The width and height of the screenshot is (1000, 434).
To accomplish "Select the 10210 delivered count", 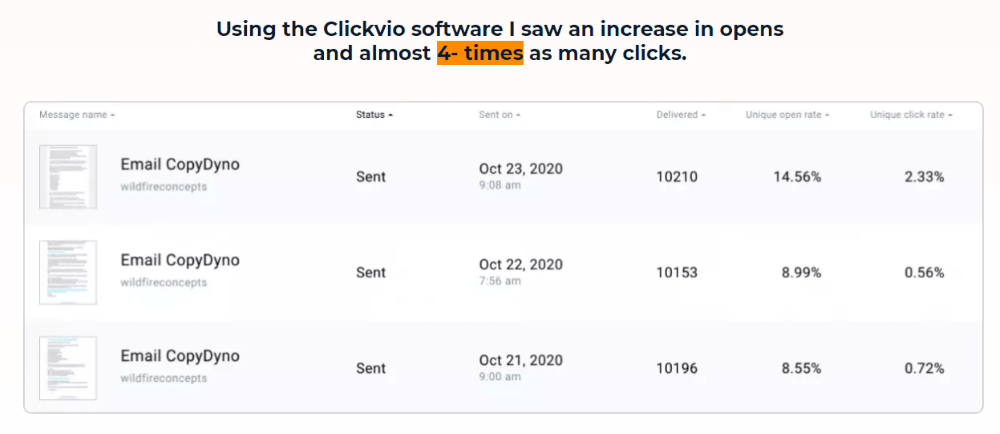I will click(x=677, y=177).
